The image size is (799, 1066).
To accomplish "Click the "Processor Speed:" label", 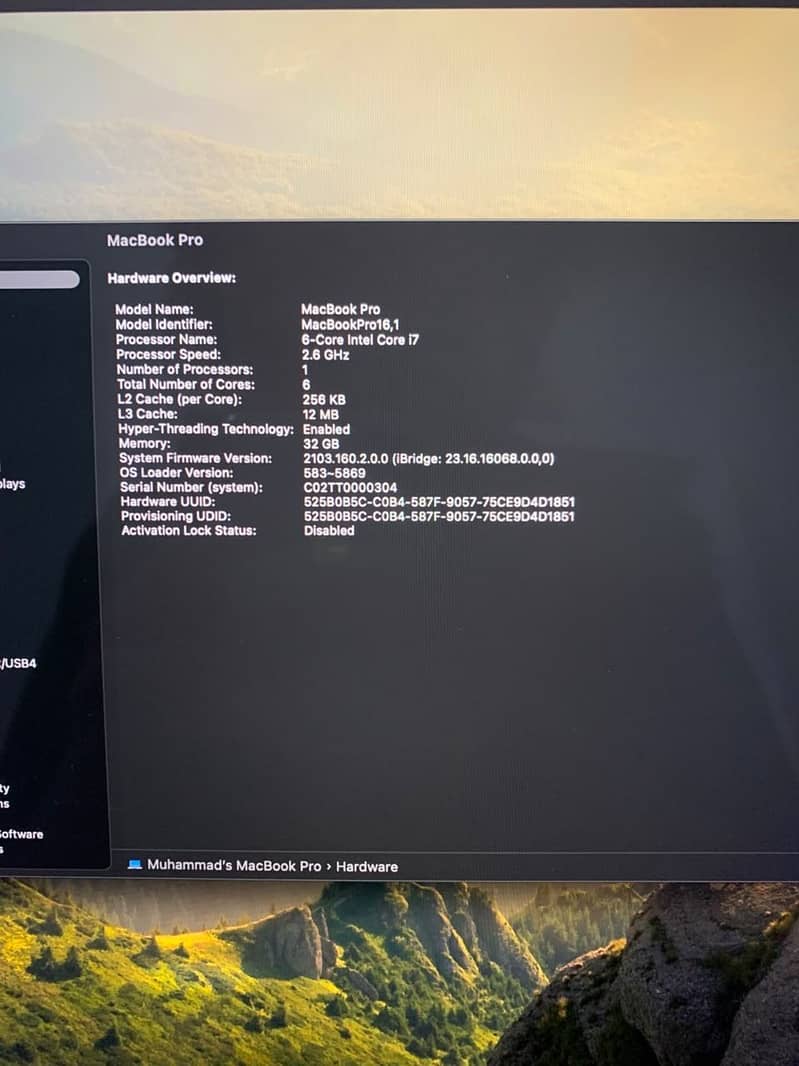I will tap(169, 355).
